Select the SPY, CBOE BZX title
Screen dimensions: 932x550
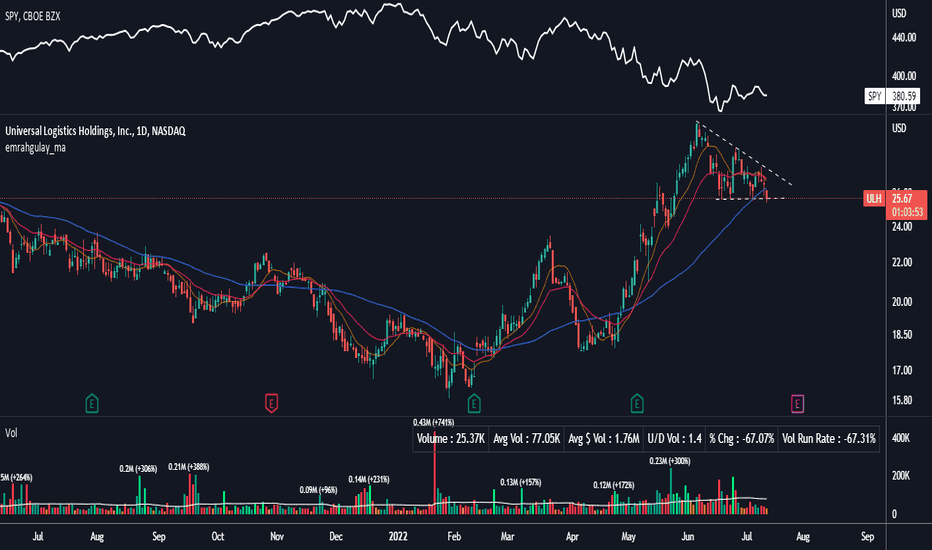click(x=33, y=17)
